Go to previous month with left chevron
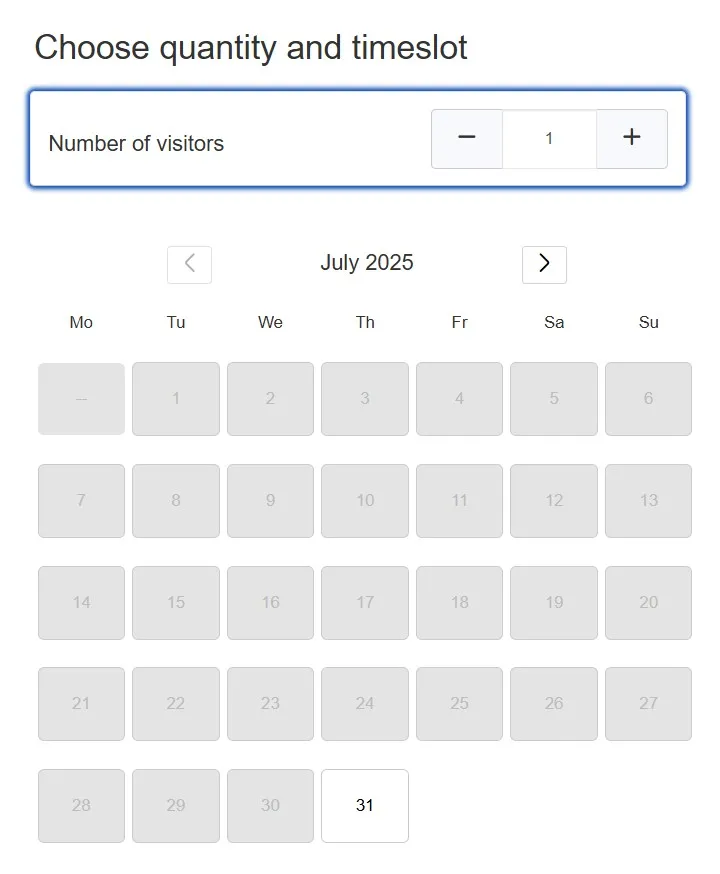 [189, 265]
